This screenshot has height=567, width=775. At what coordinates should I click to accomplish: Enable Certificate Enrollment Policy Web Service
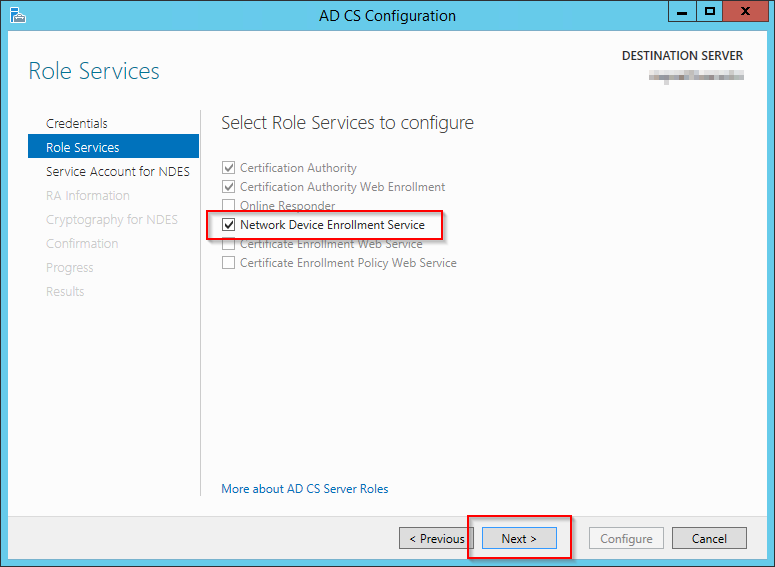(x=229, y=263)
